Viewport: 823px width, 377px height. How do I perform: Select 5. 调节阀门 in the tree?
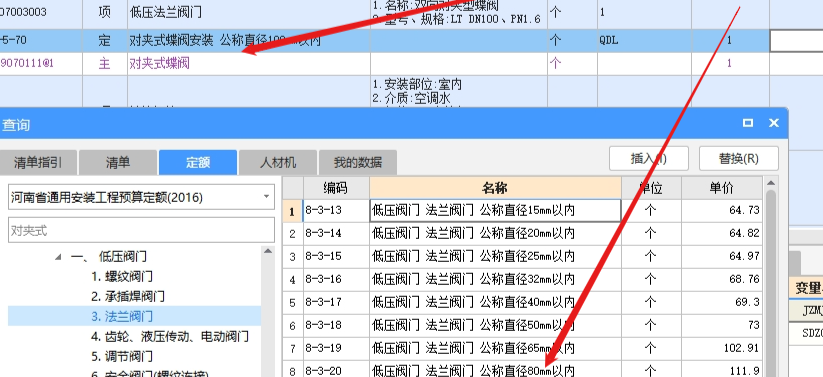click(x=122, y=357)
